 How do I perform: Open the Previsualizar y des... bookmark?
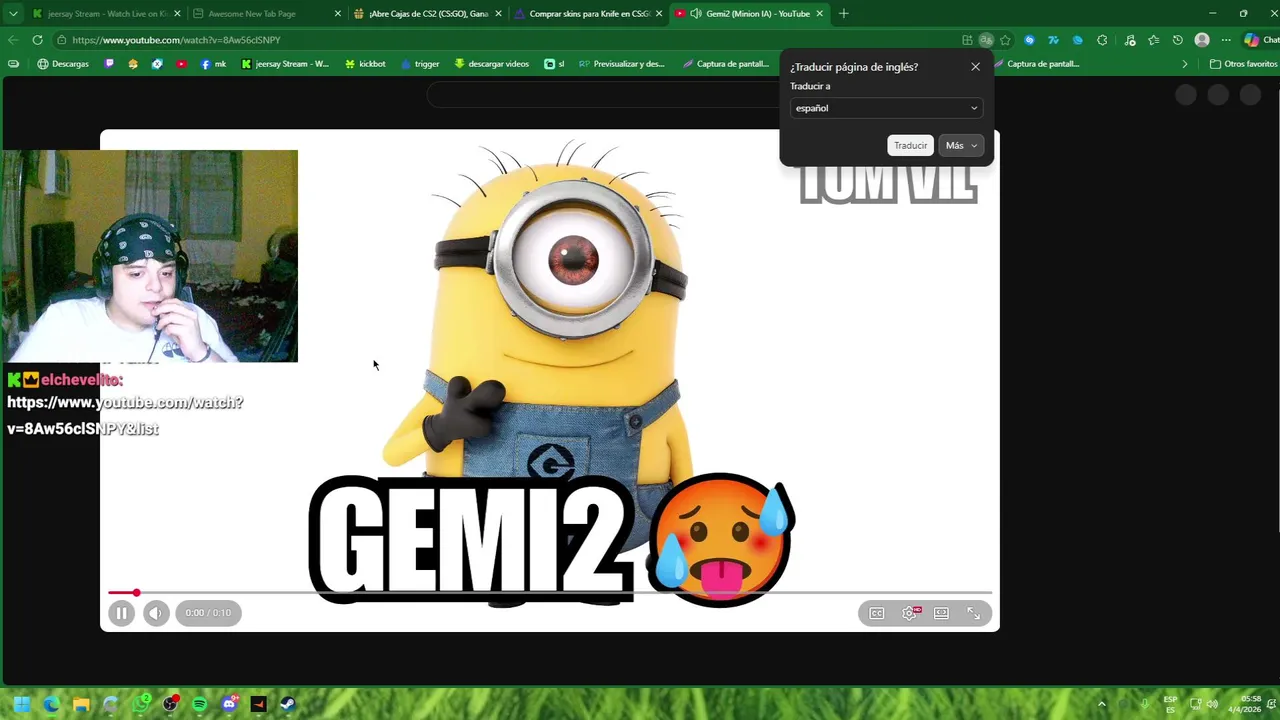(x=621, y=64)
